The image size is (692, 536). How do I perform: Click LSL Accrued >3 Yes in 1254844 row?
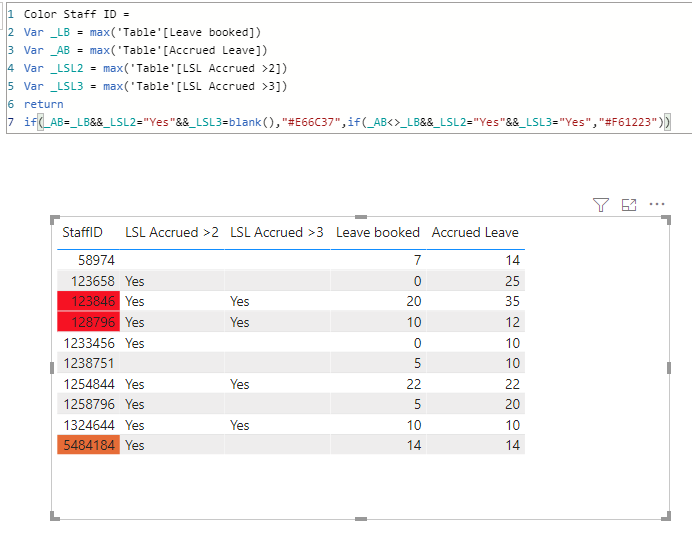(x=240, y=384)
